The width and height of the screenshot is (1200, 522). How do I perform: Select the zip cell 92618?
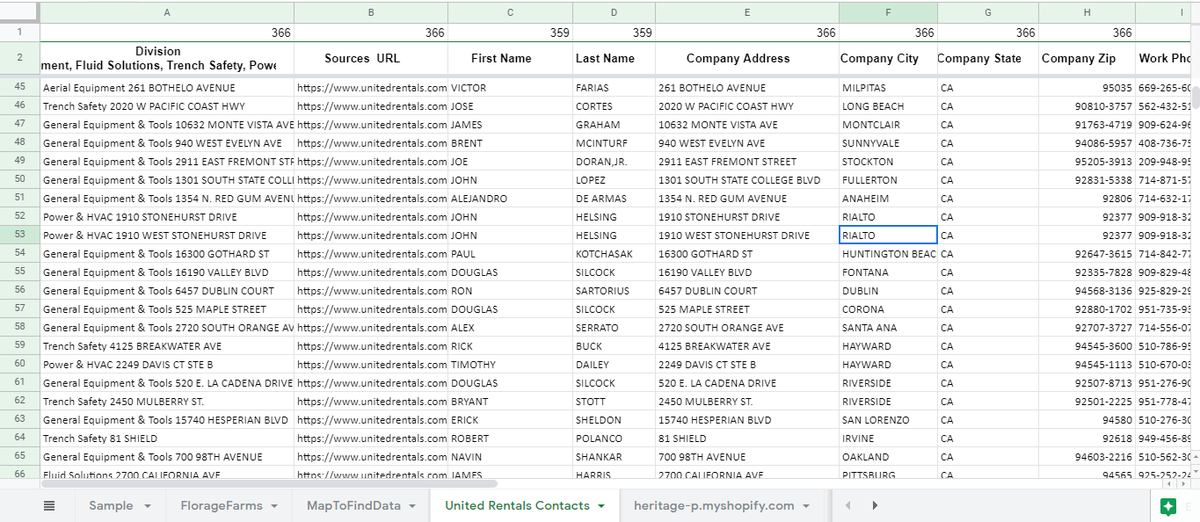[x=1086, y=438]
